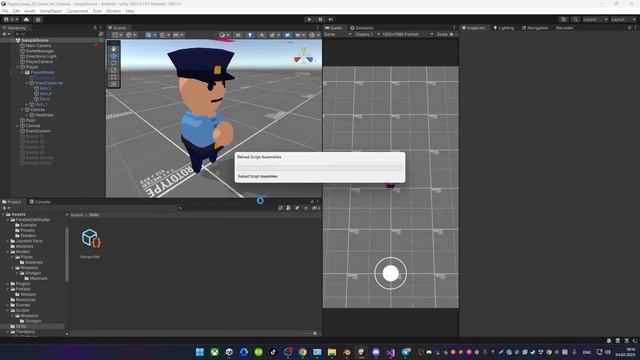The image size is (640, 360).
Task: Open File menu
Action: click(x=5, y=11)
